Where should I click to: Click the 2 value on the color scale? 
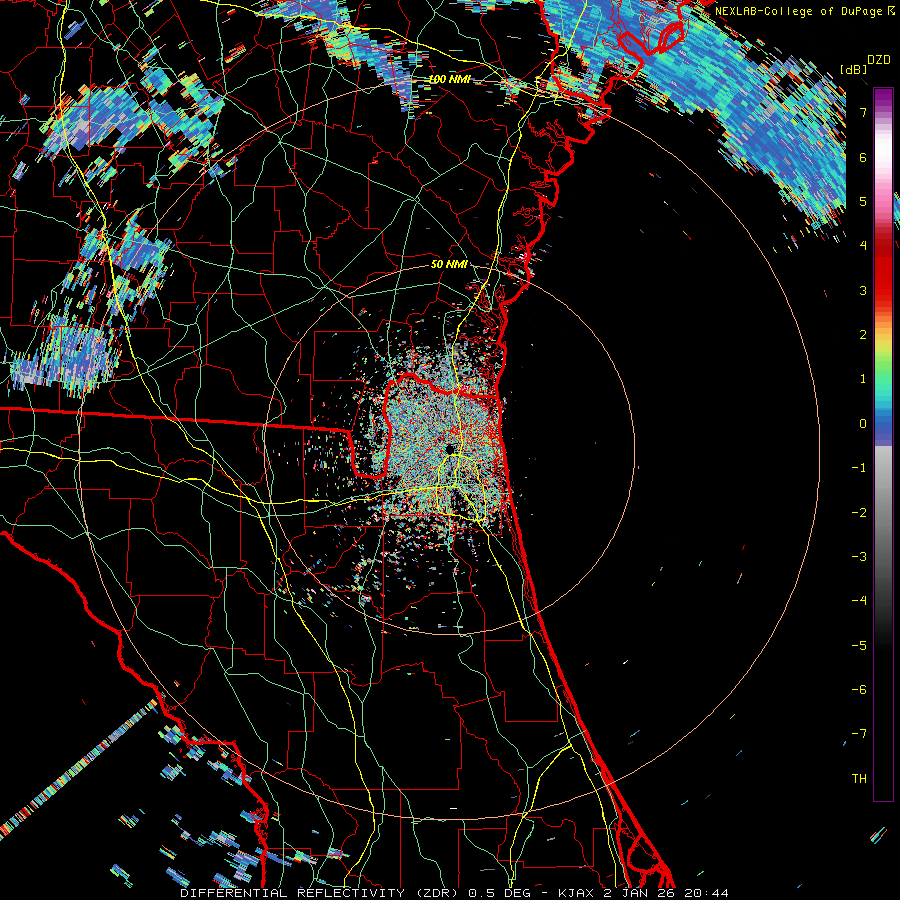point(863,335)
